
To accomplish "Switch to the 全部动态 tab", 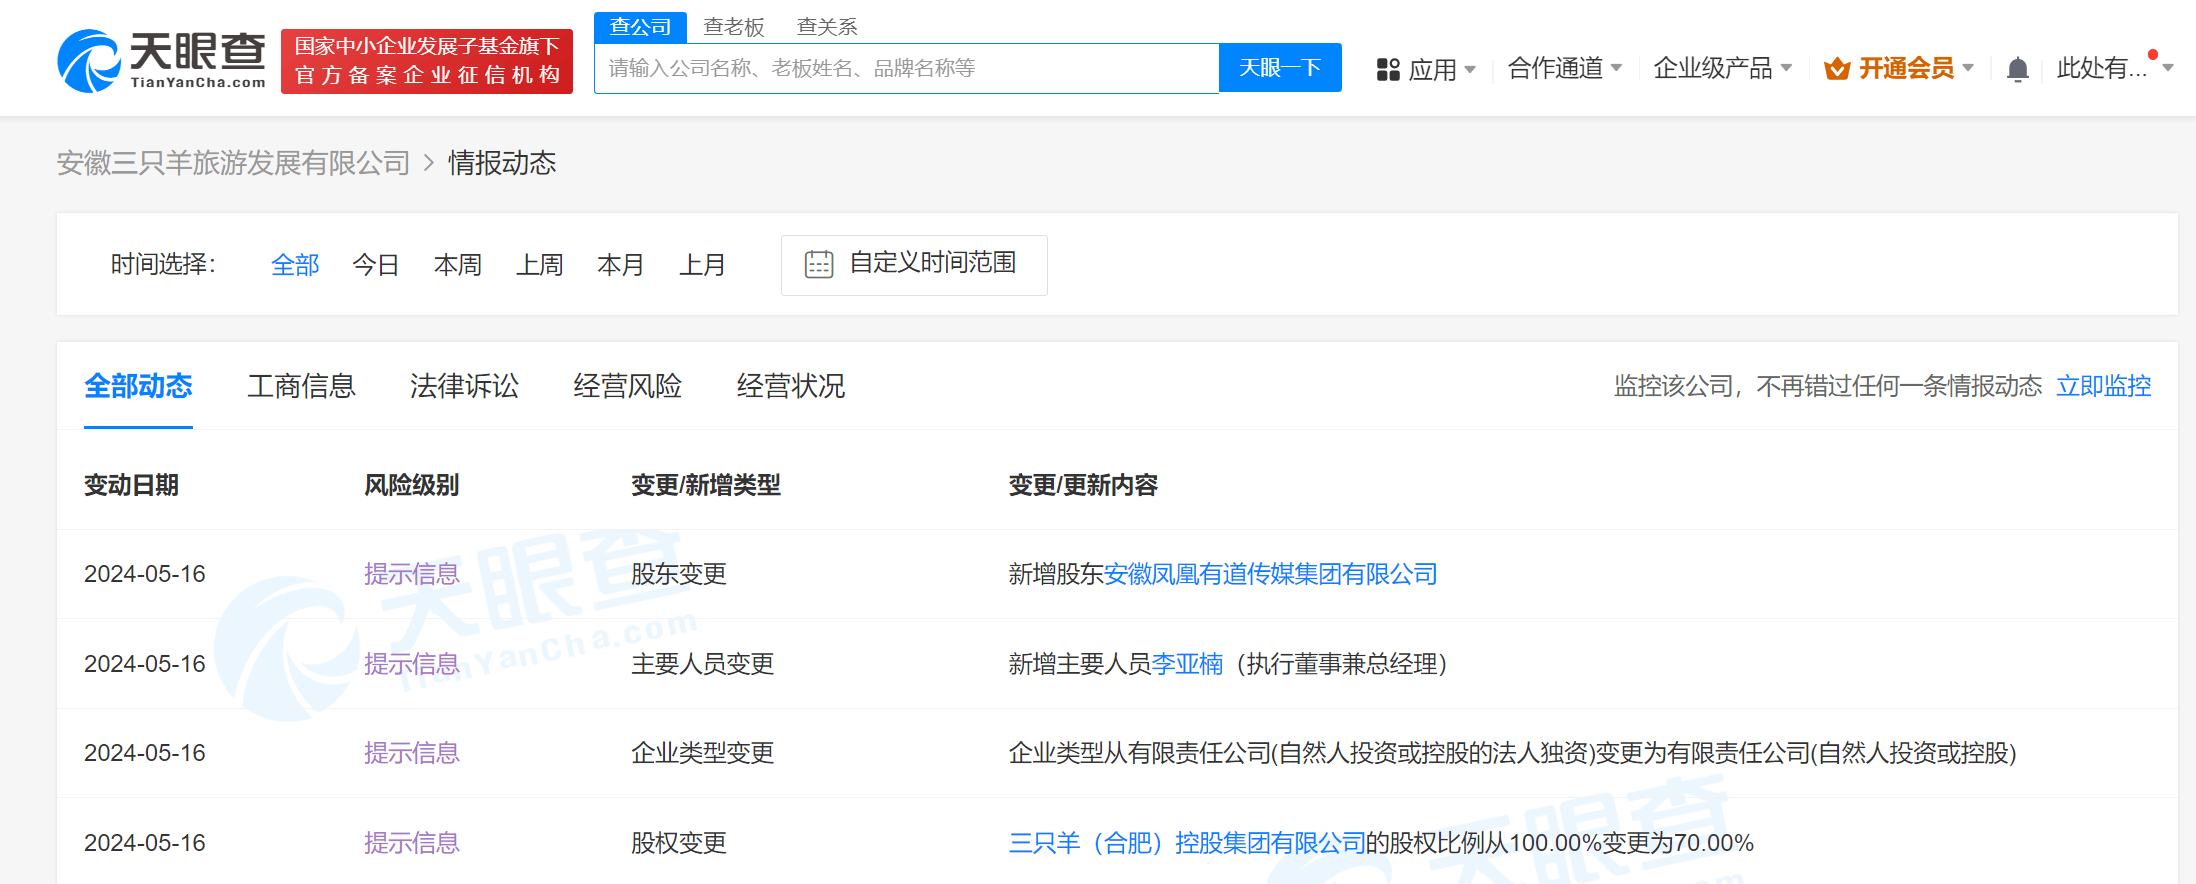I will [138, 386].
